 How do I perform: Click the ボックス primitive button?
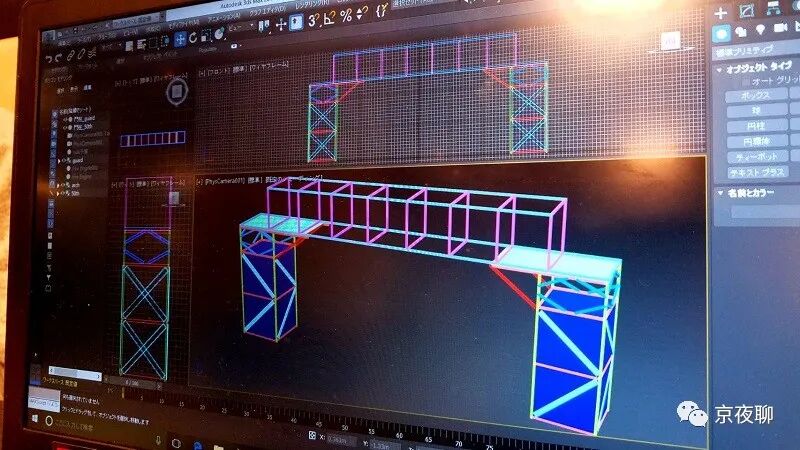point(755,95)
